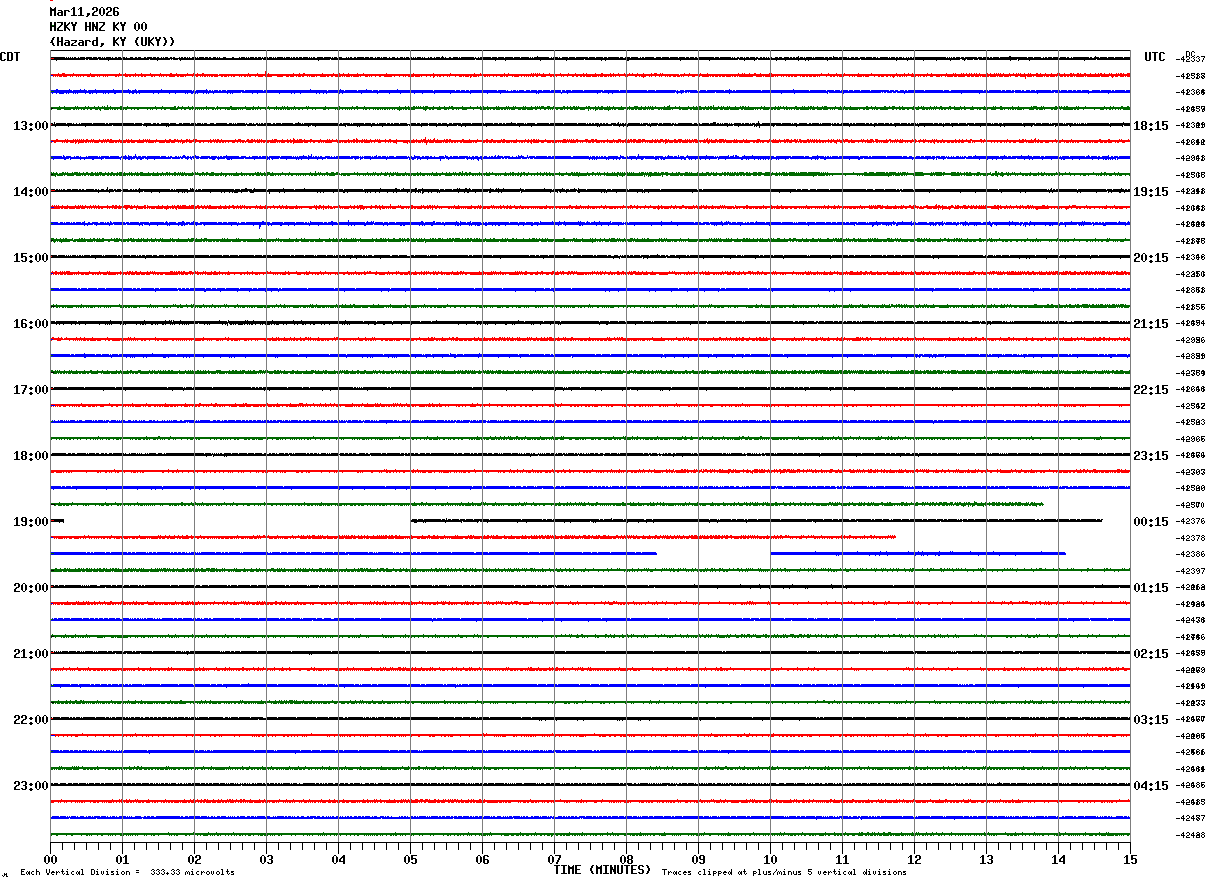The width and height of the screenshot is (1210, 886).
Task: Click the Each Vertical Division 333.33 microvolts note
Action: click(127, 873)
